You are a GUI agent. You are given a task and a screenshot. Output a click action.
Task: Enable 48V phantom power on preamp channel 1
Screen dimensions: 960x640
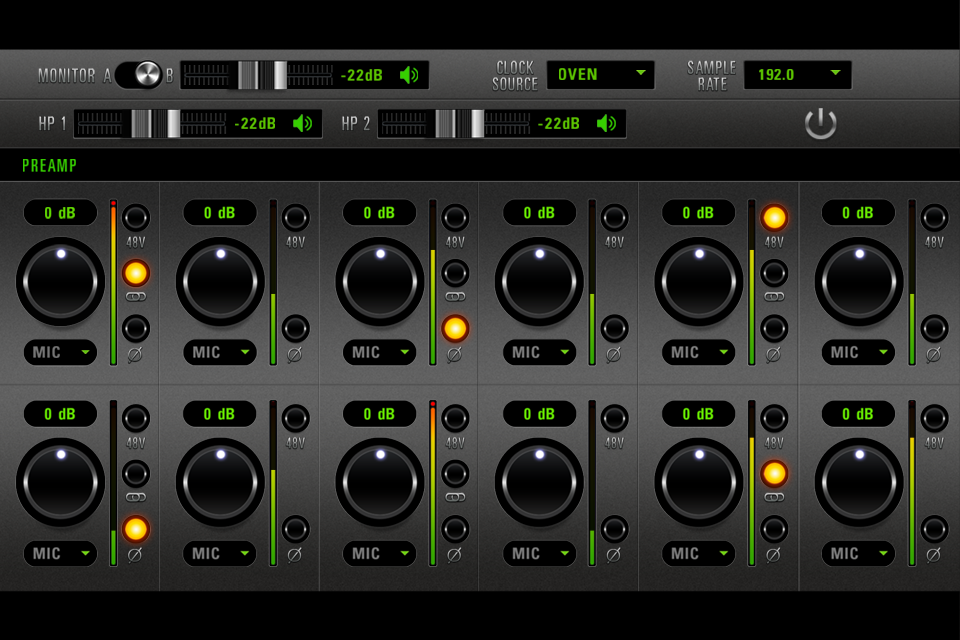[x=136, y=217]
